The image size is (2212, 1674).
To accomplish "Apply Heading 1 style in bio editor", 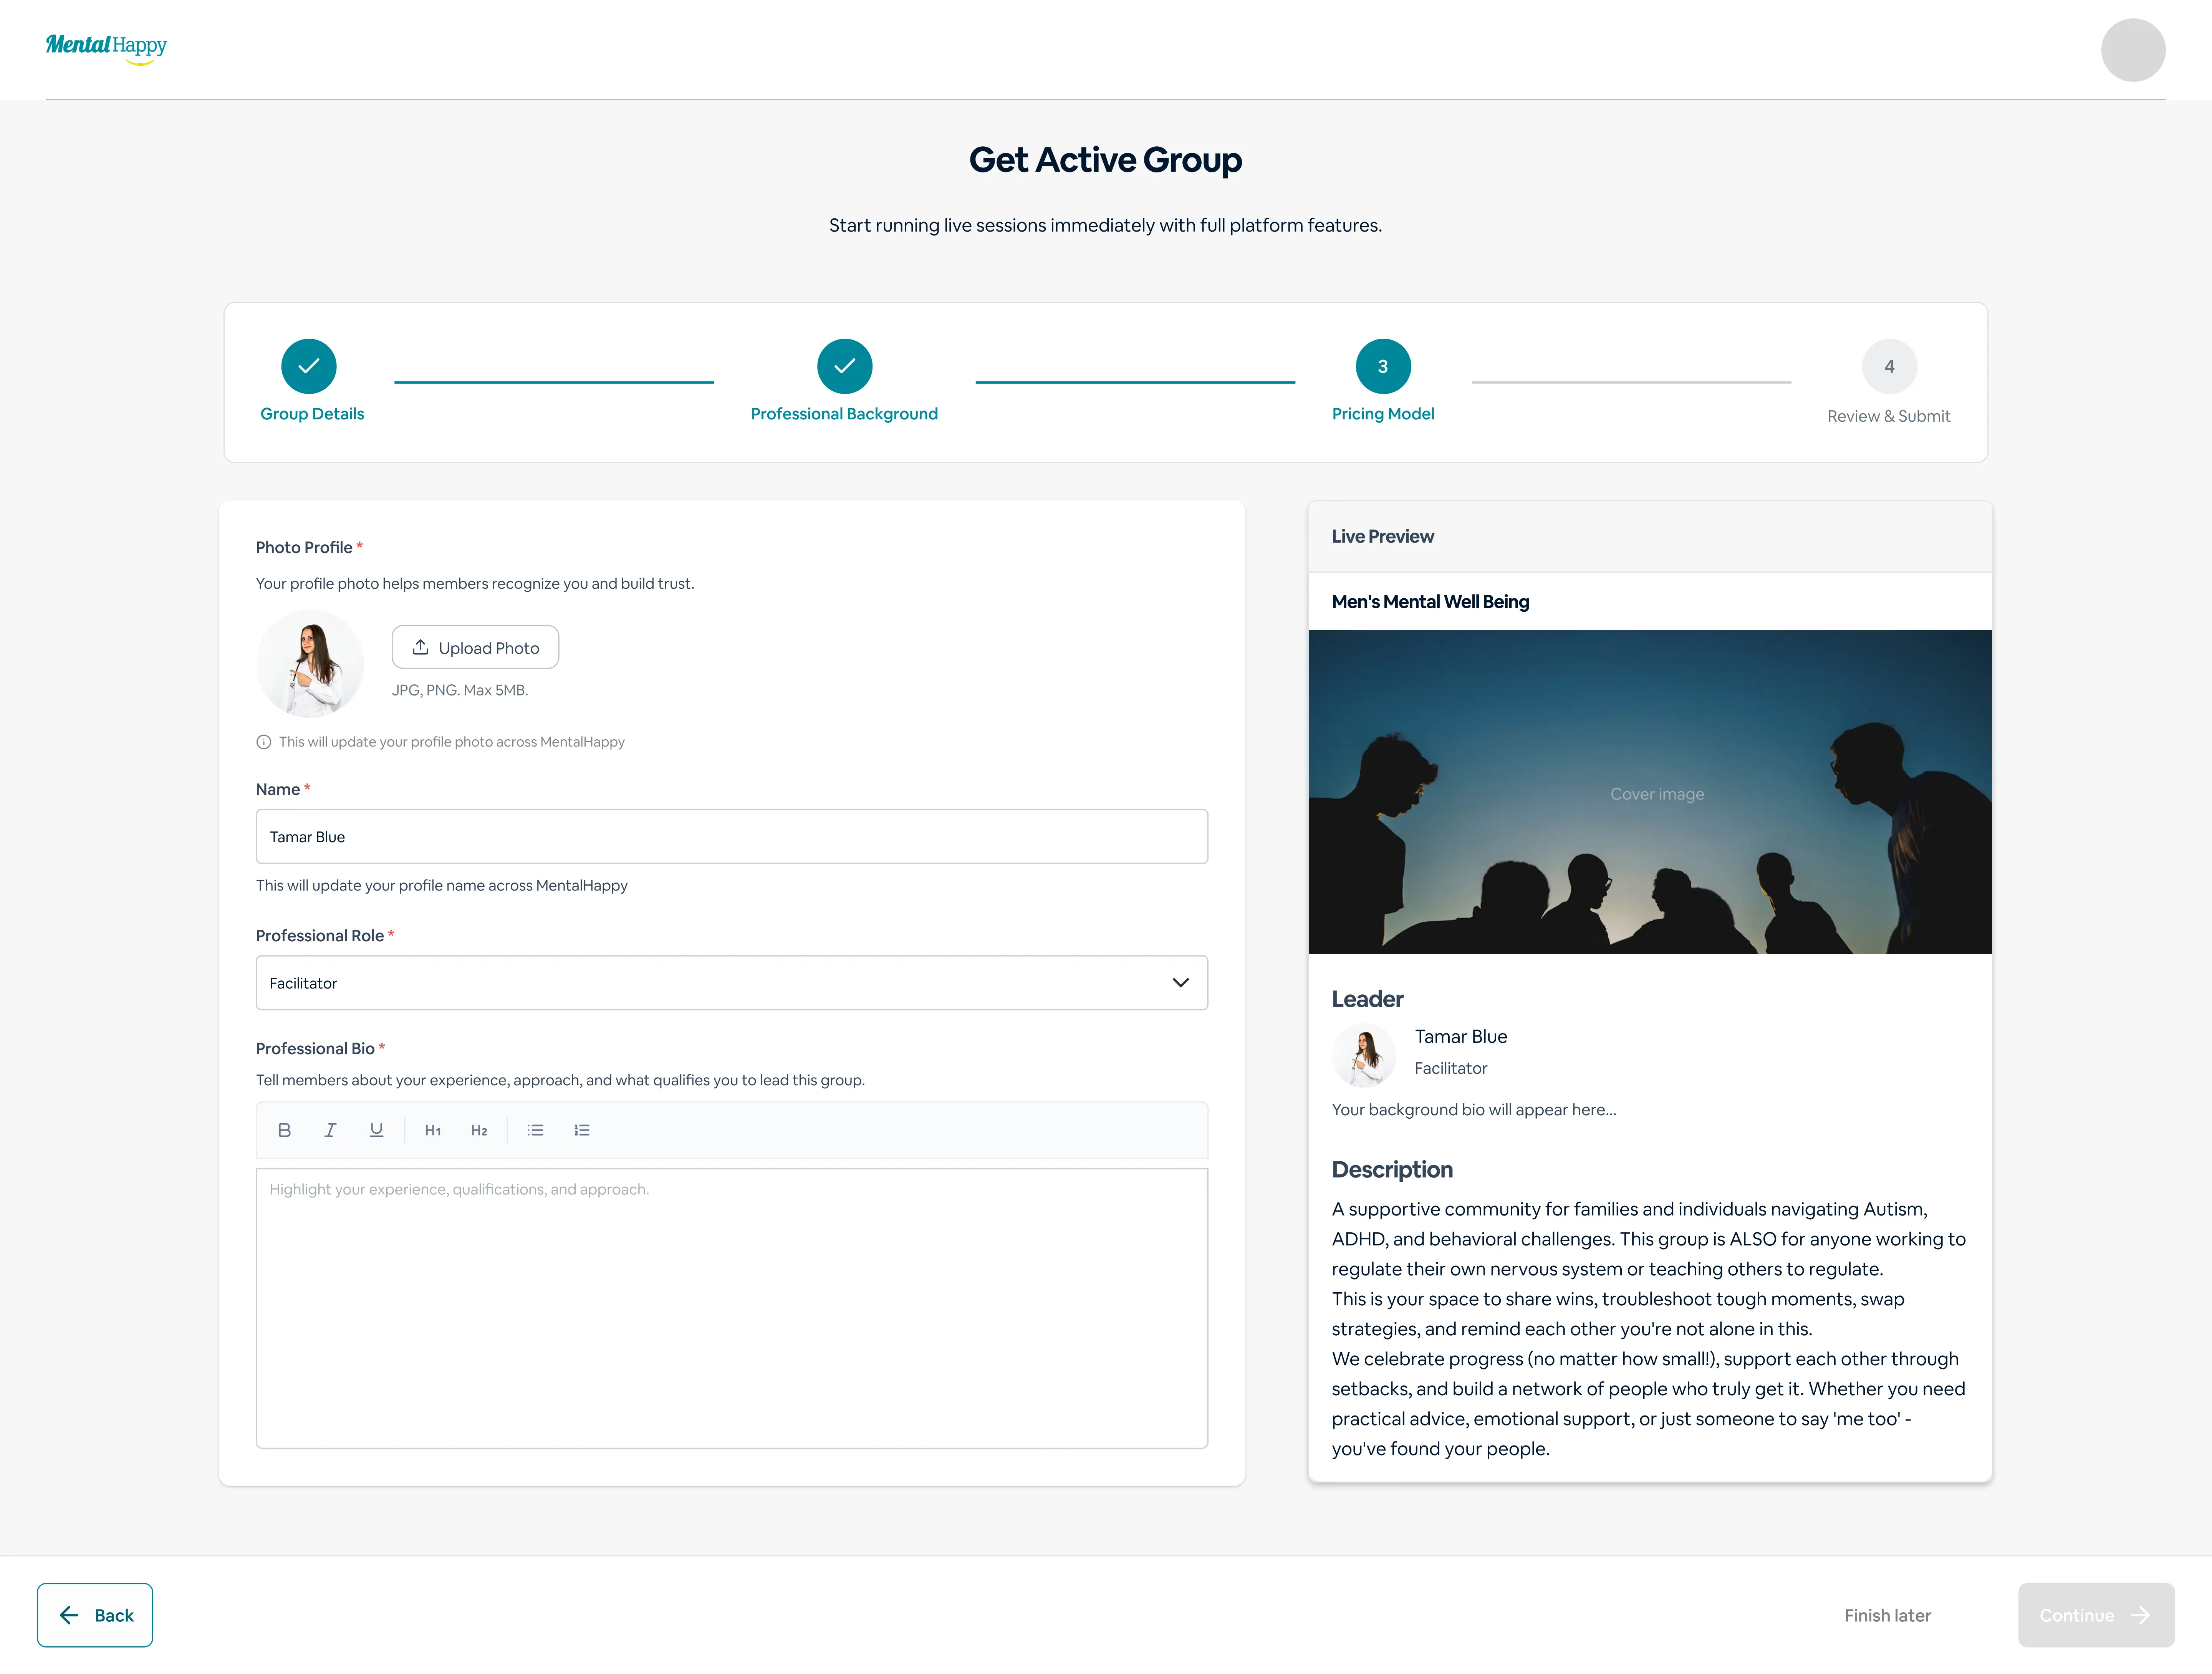I will 433,1130.
